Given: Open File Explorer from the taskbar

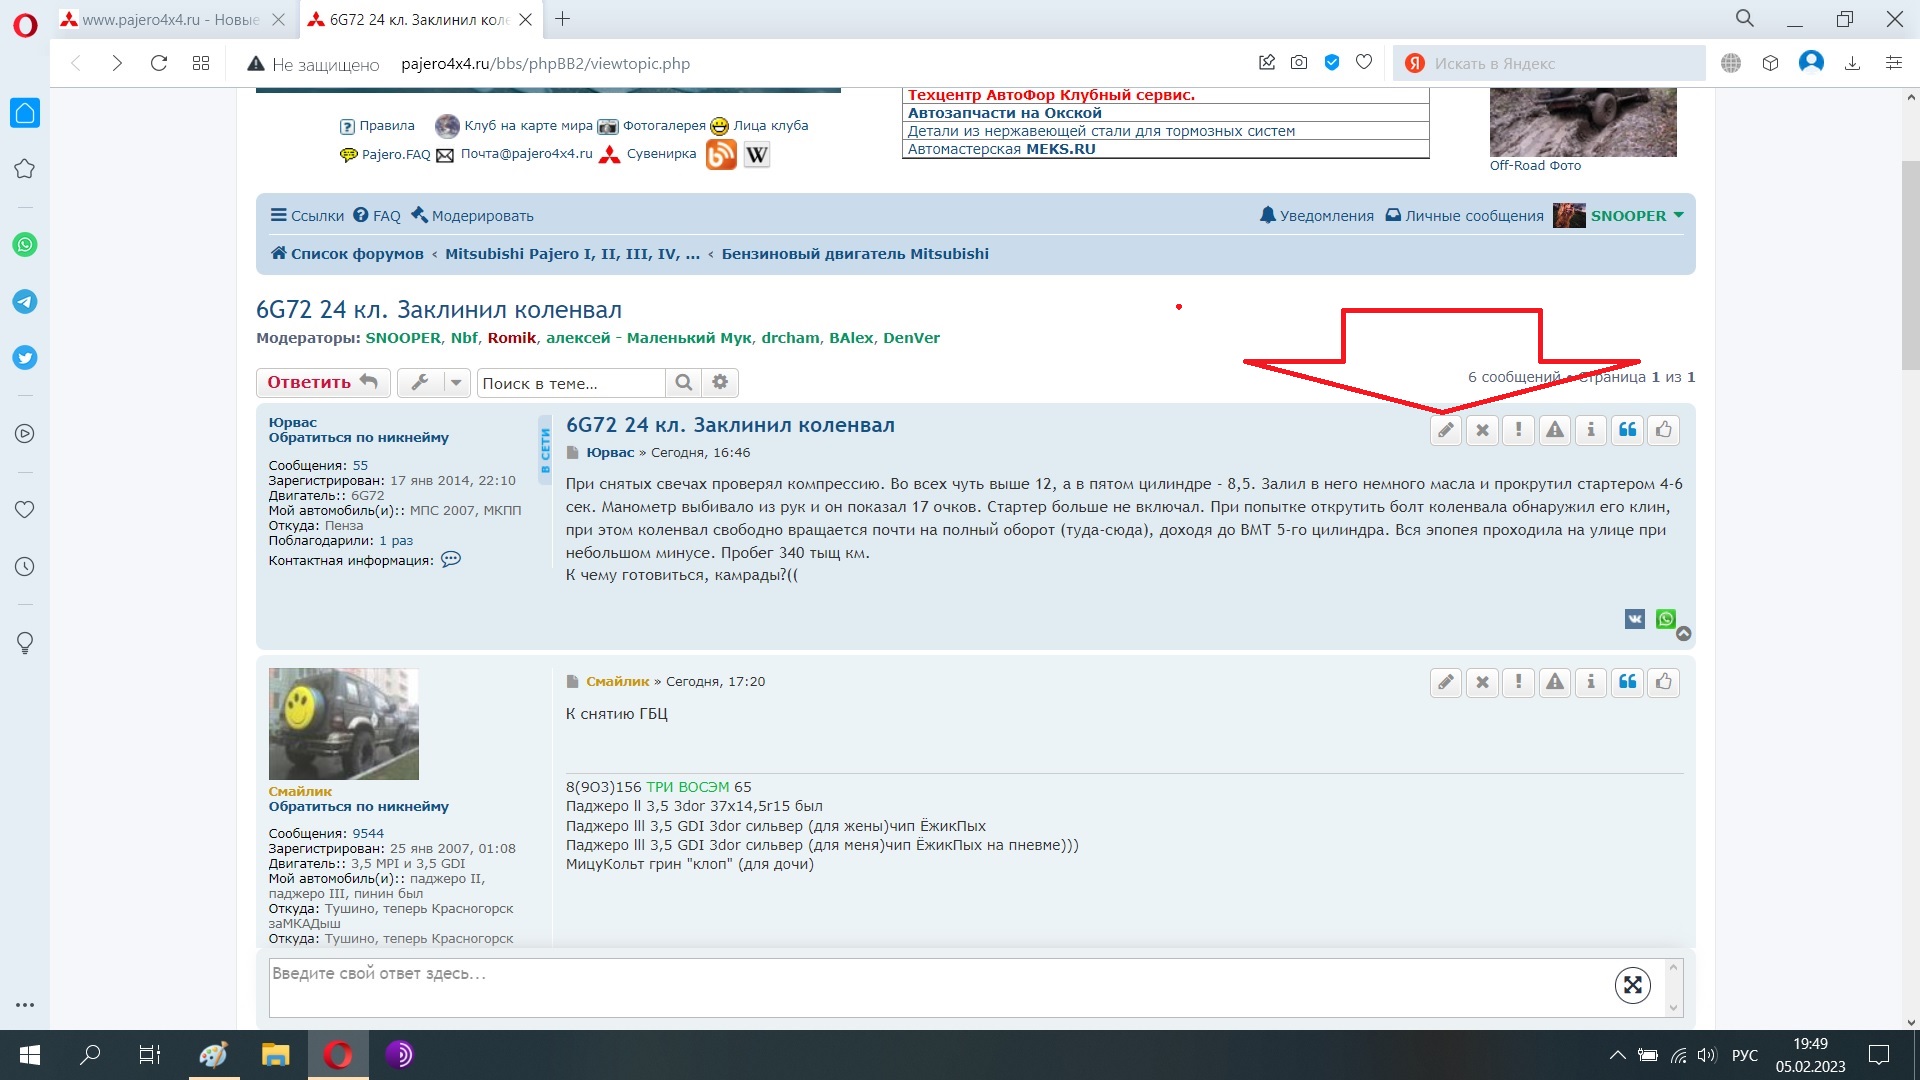Looking at the screenshot, I should [275, 1055].
